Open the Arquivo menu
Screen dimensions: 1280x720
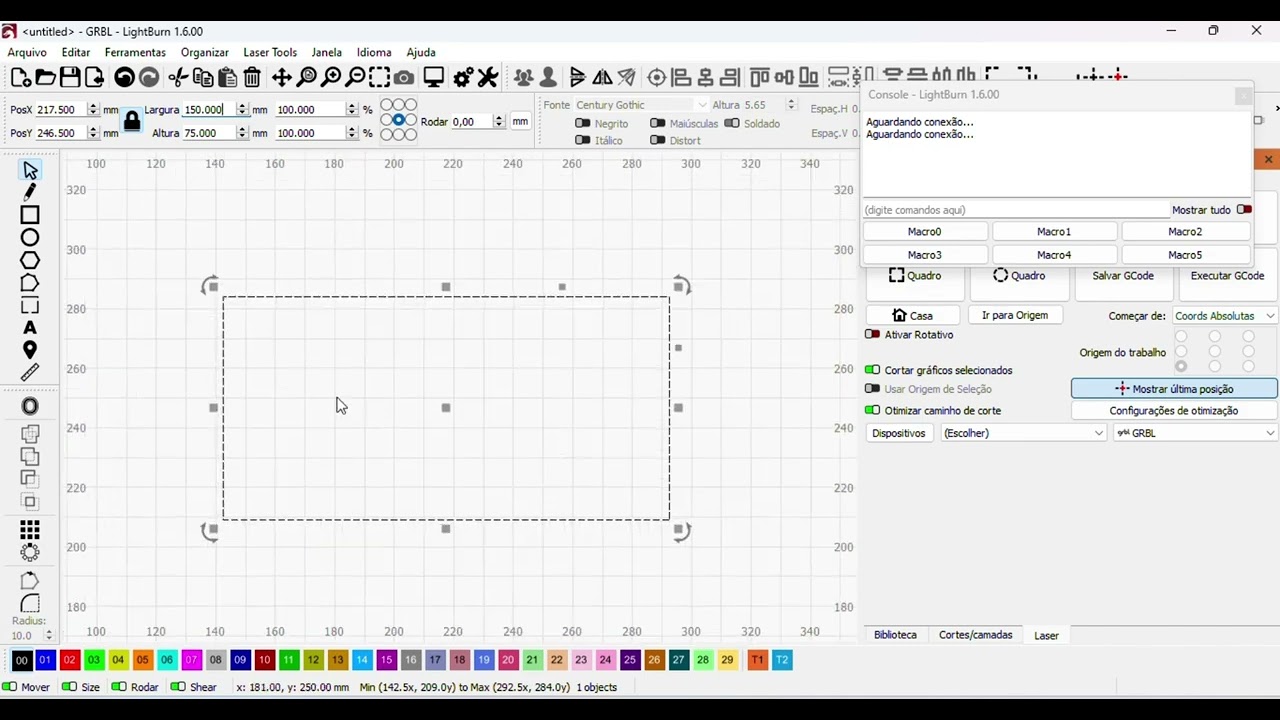click(x=27, y=52)
